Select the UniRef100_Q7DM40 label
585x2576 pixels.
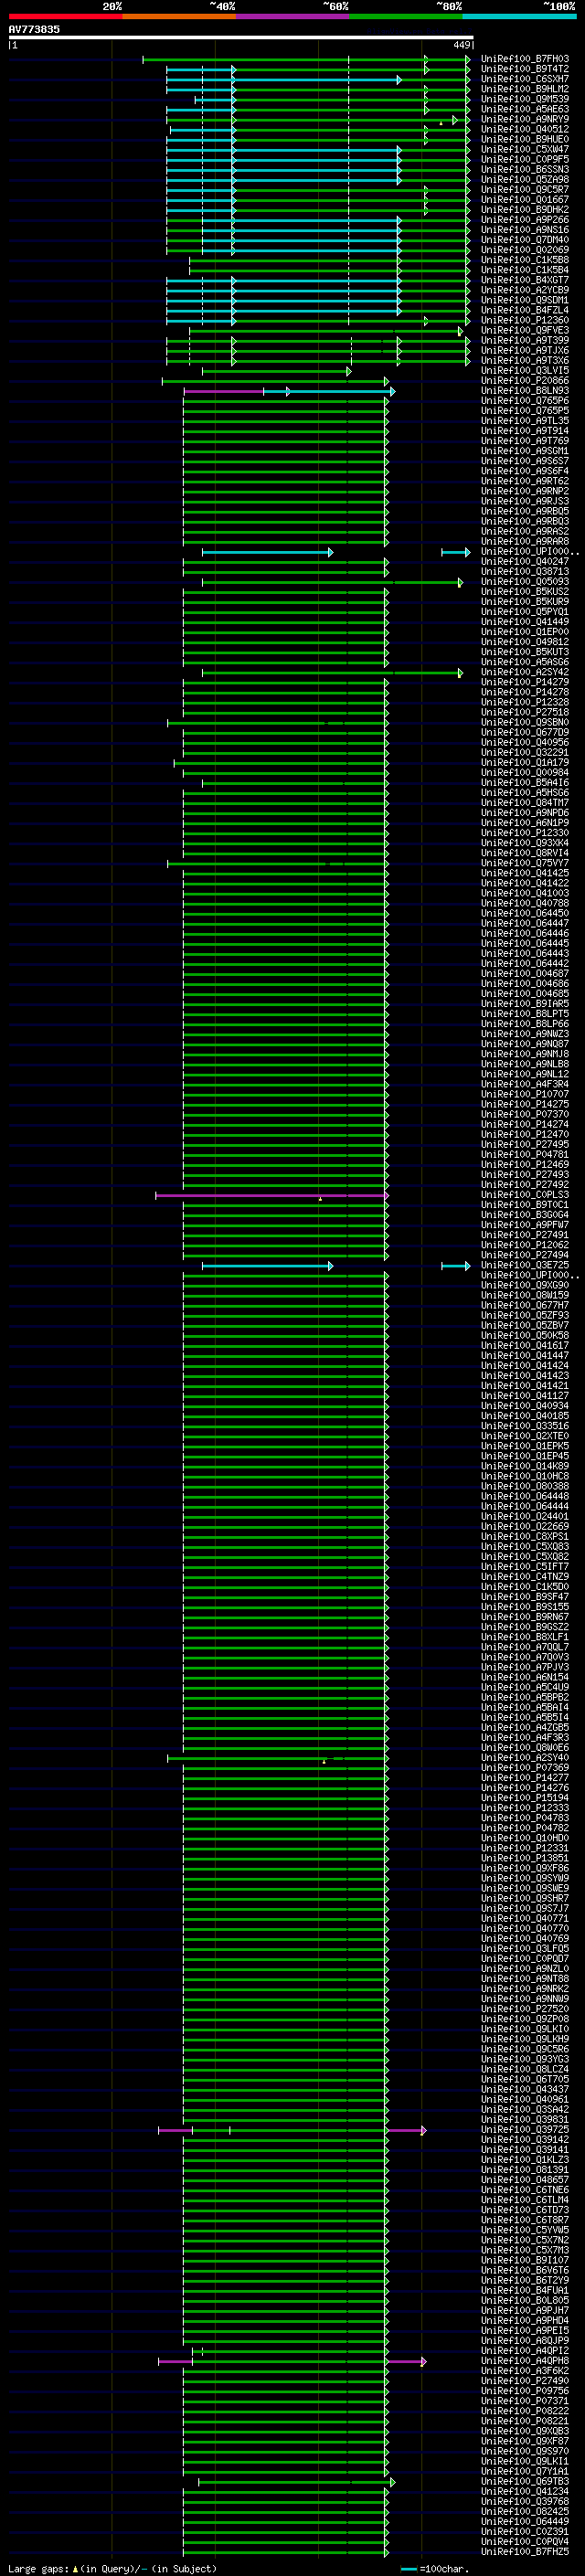tap(525, 240)
